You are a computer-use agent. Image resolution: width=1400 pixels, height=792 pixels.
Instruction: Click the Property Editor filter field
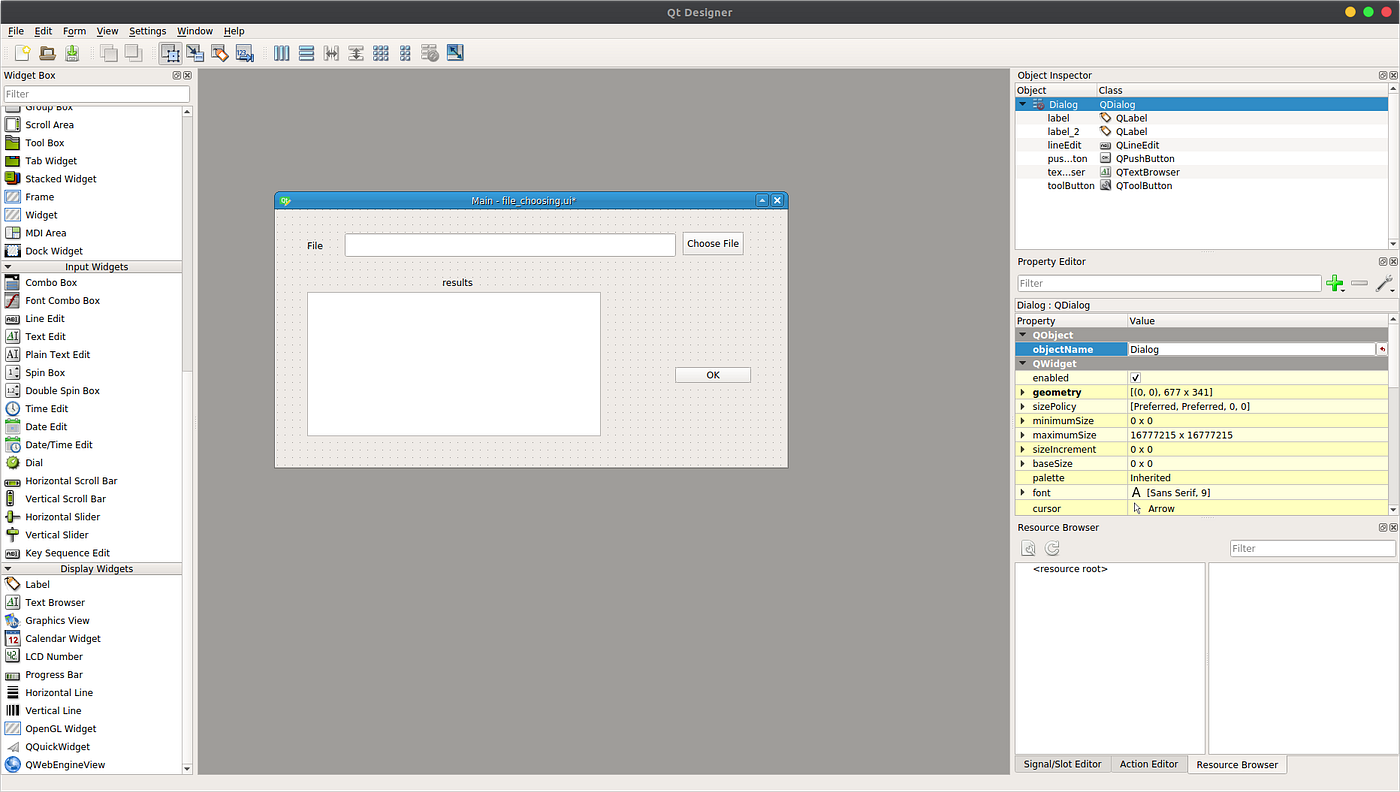coord(1169,284)
